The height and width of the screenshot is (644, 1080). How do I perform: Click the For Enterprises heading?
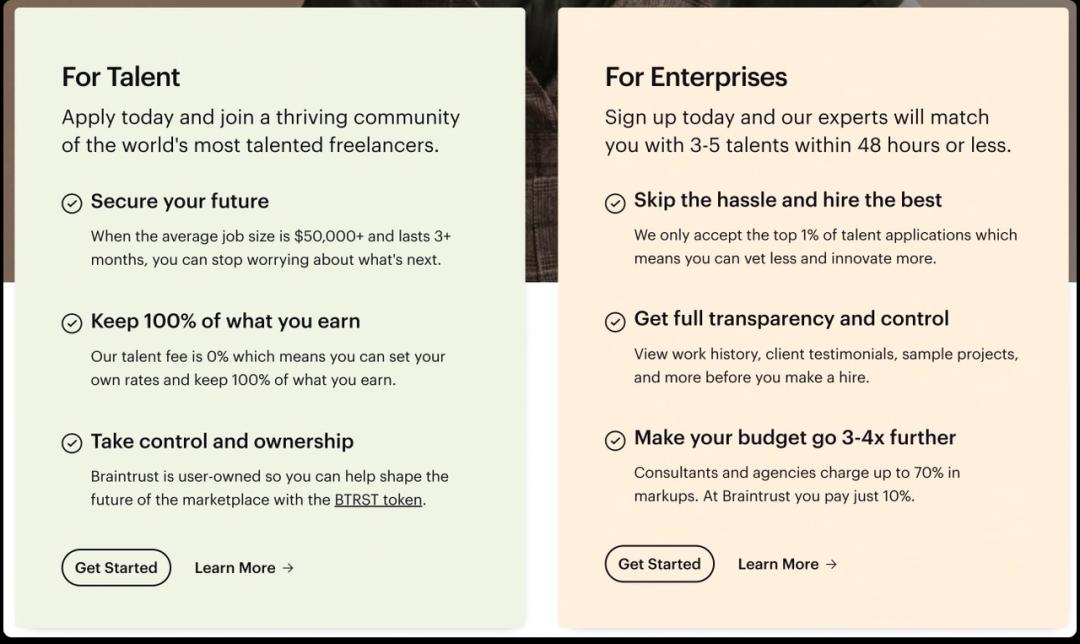(x=696, y=77)
